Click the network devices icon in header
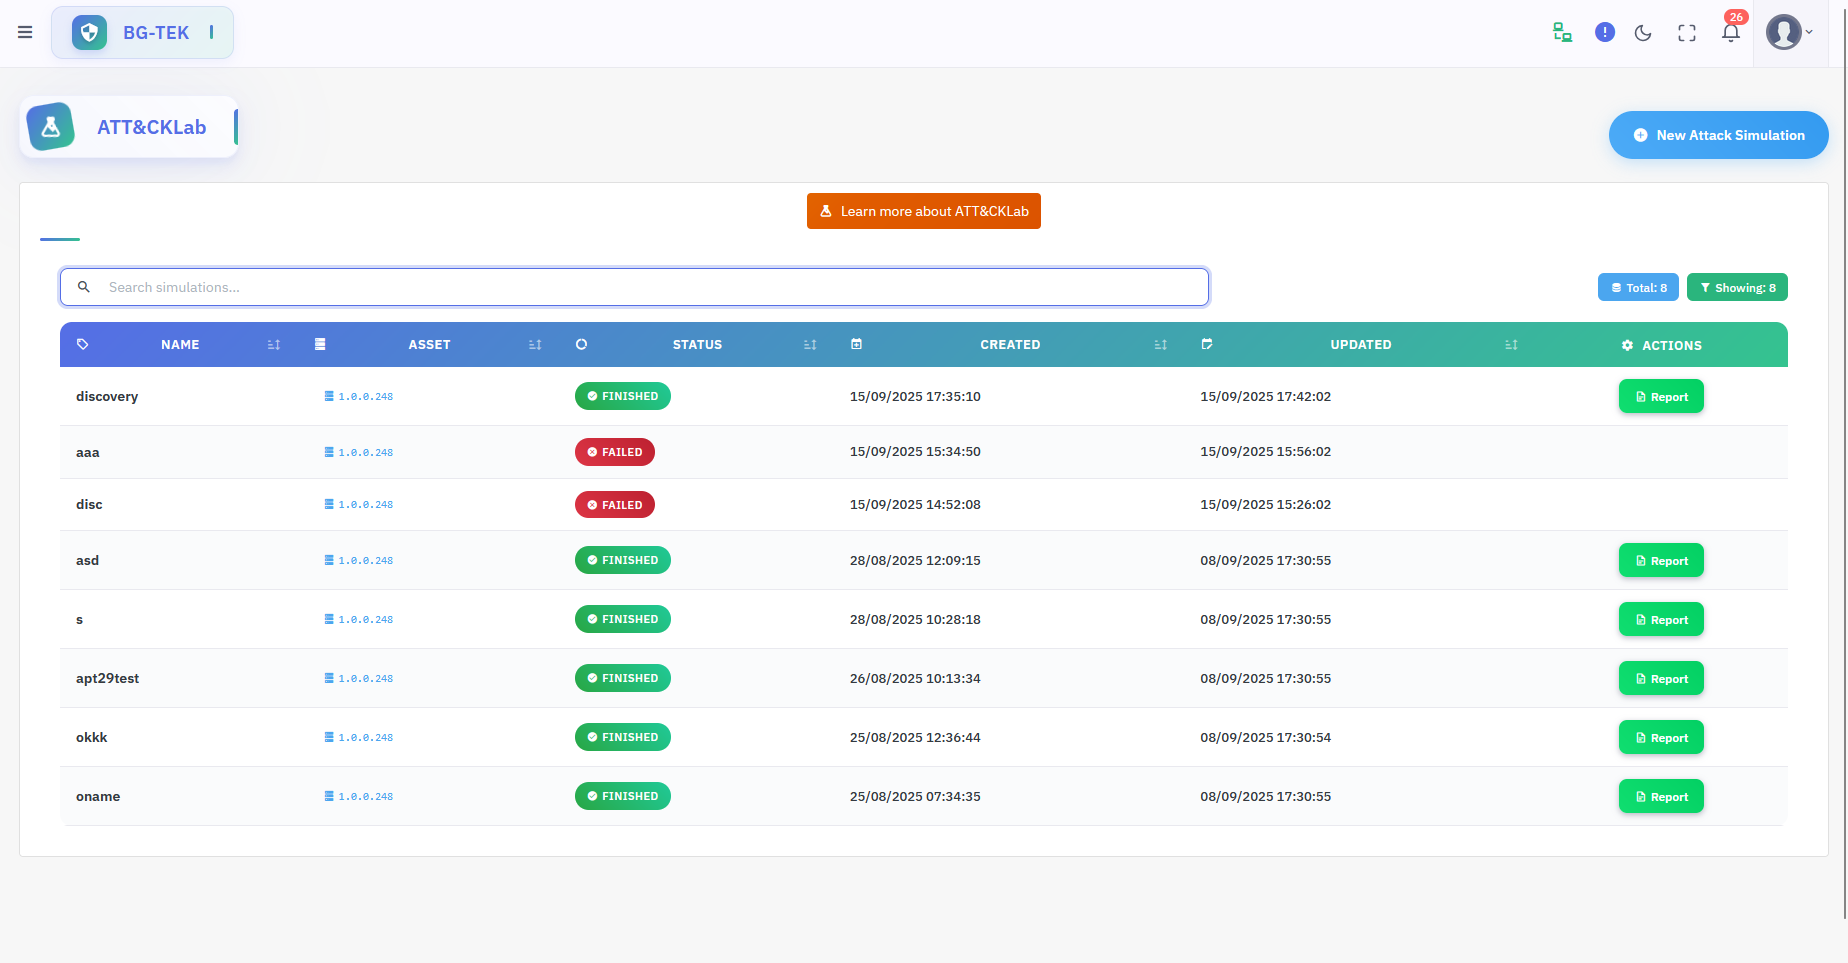1848x963 pixels. coord(1562,33)
